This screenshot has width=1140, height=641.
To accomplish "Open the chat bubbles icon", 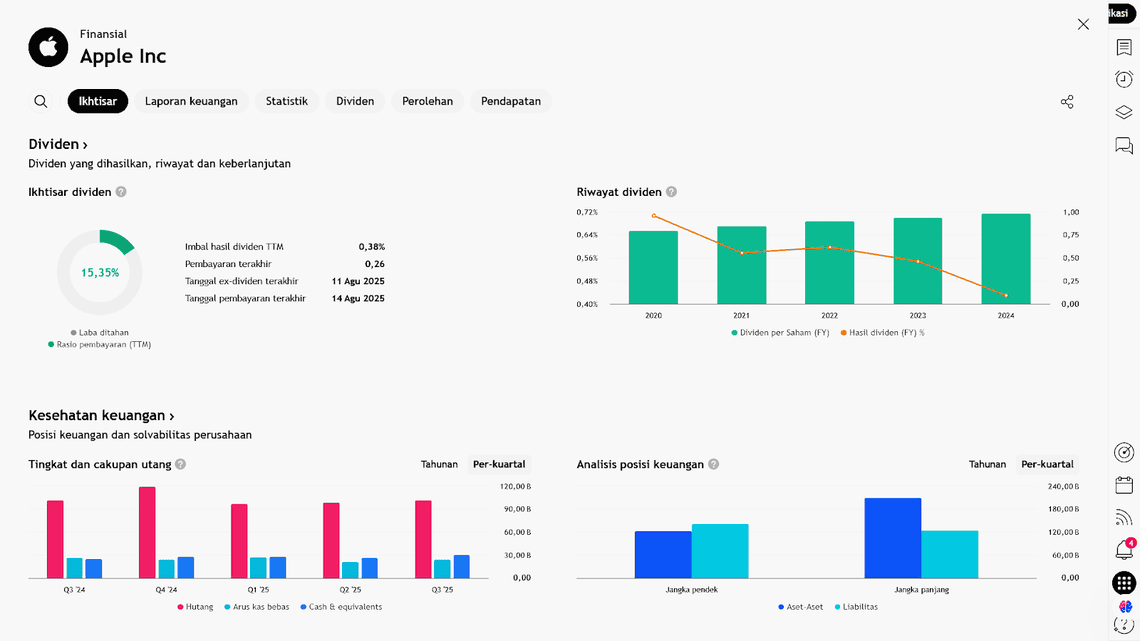I will (x=1124, y=146).
